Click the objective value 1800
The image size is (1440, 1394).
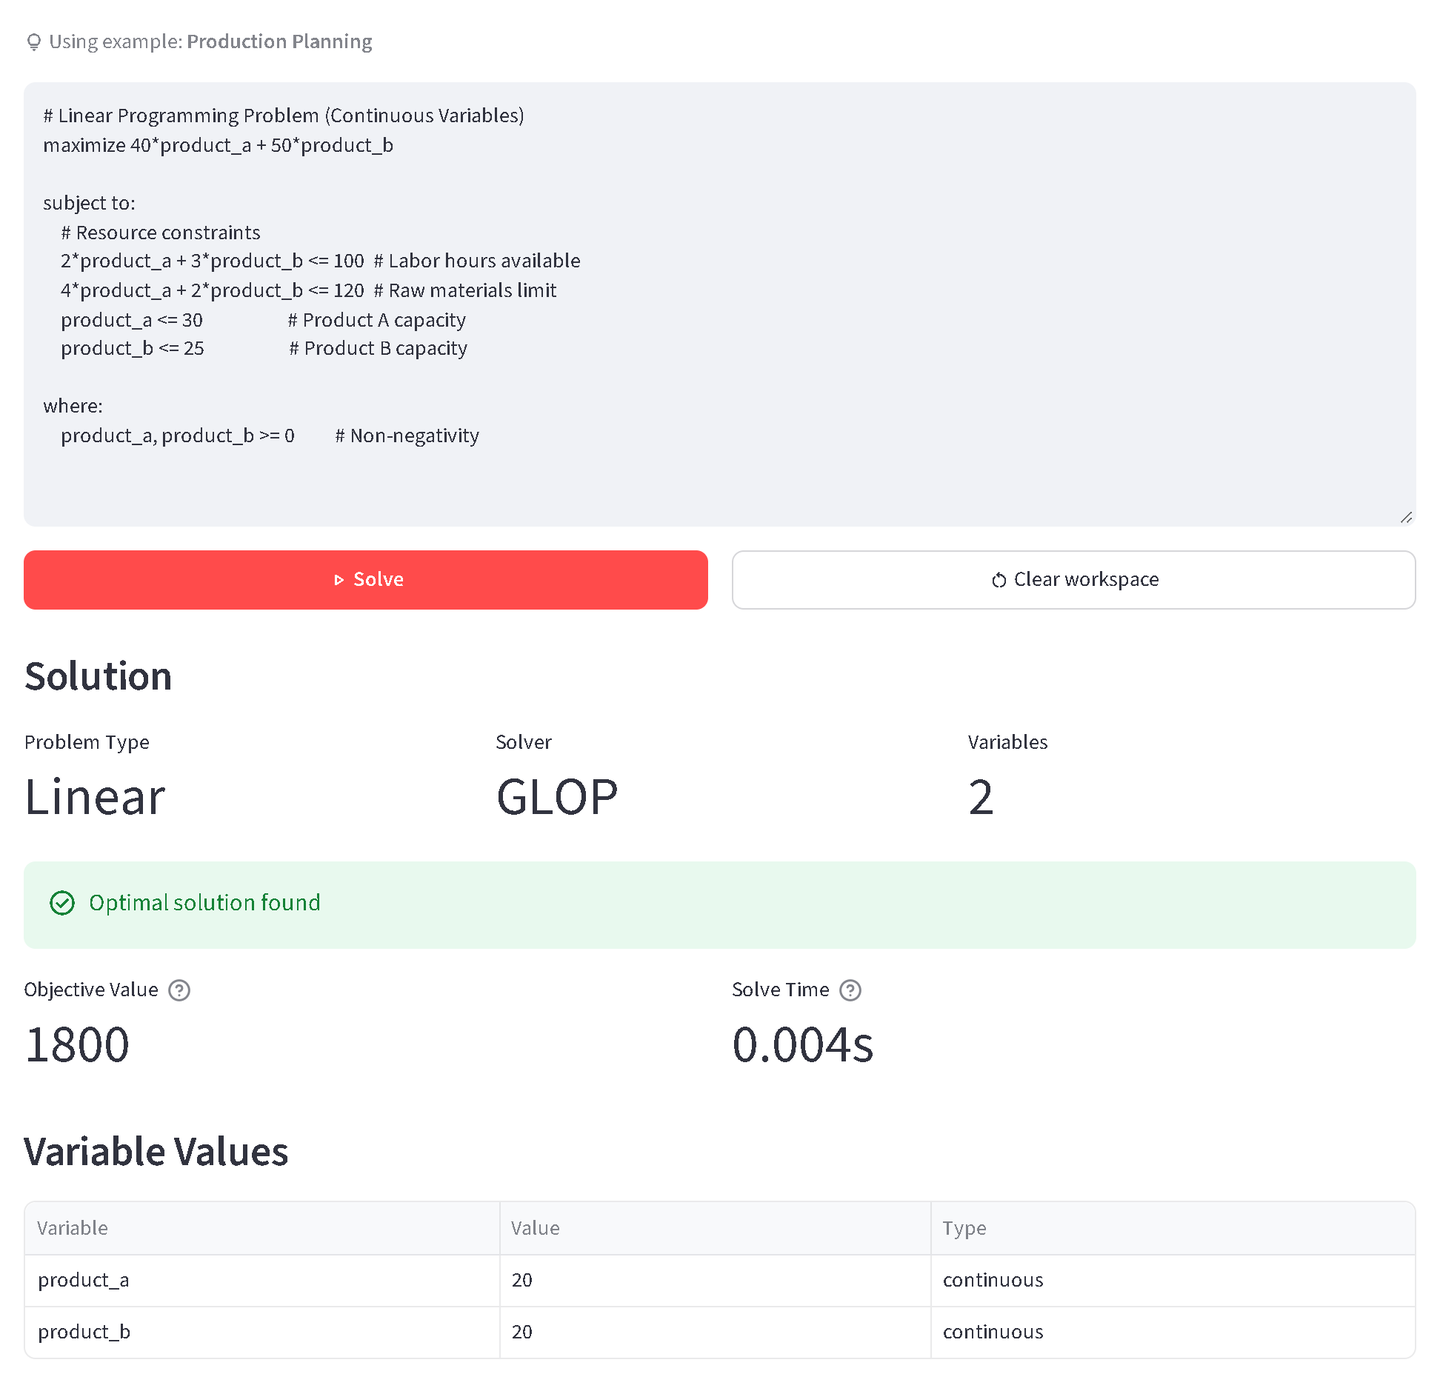click(77, 1045)
